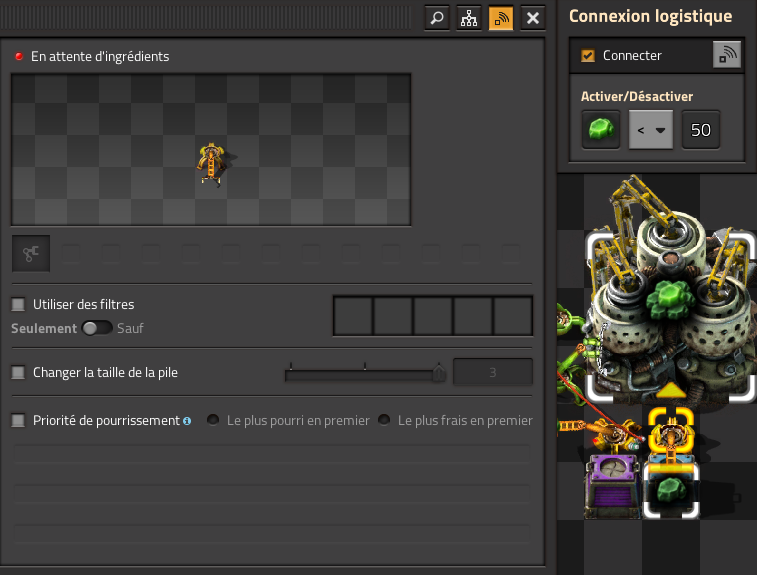This screenshot has height=575, width=757.
Task: Select the first filter slot
Action: 353,316
